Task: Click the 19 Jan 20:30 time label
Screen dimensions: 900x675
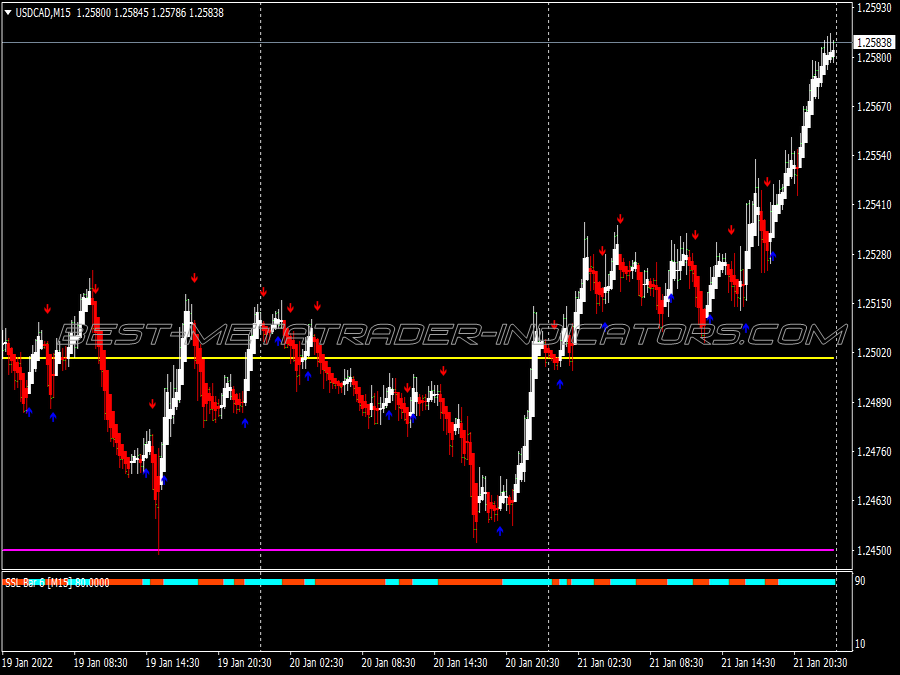Action: (245, 663)
